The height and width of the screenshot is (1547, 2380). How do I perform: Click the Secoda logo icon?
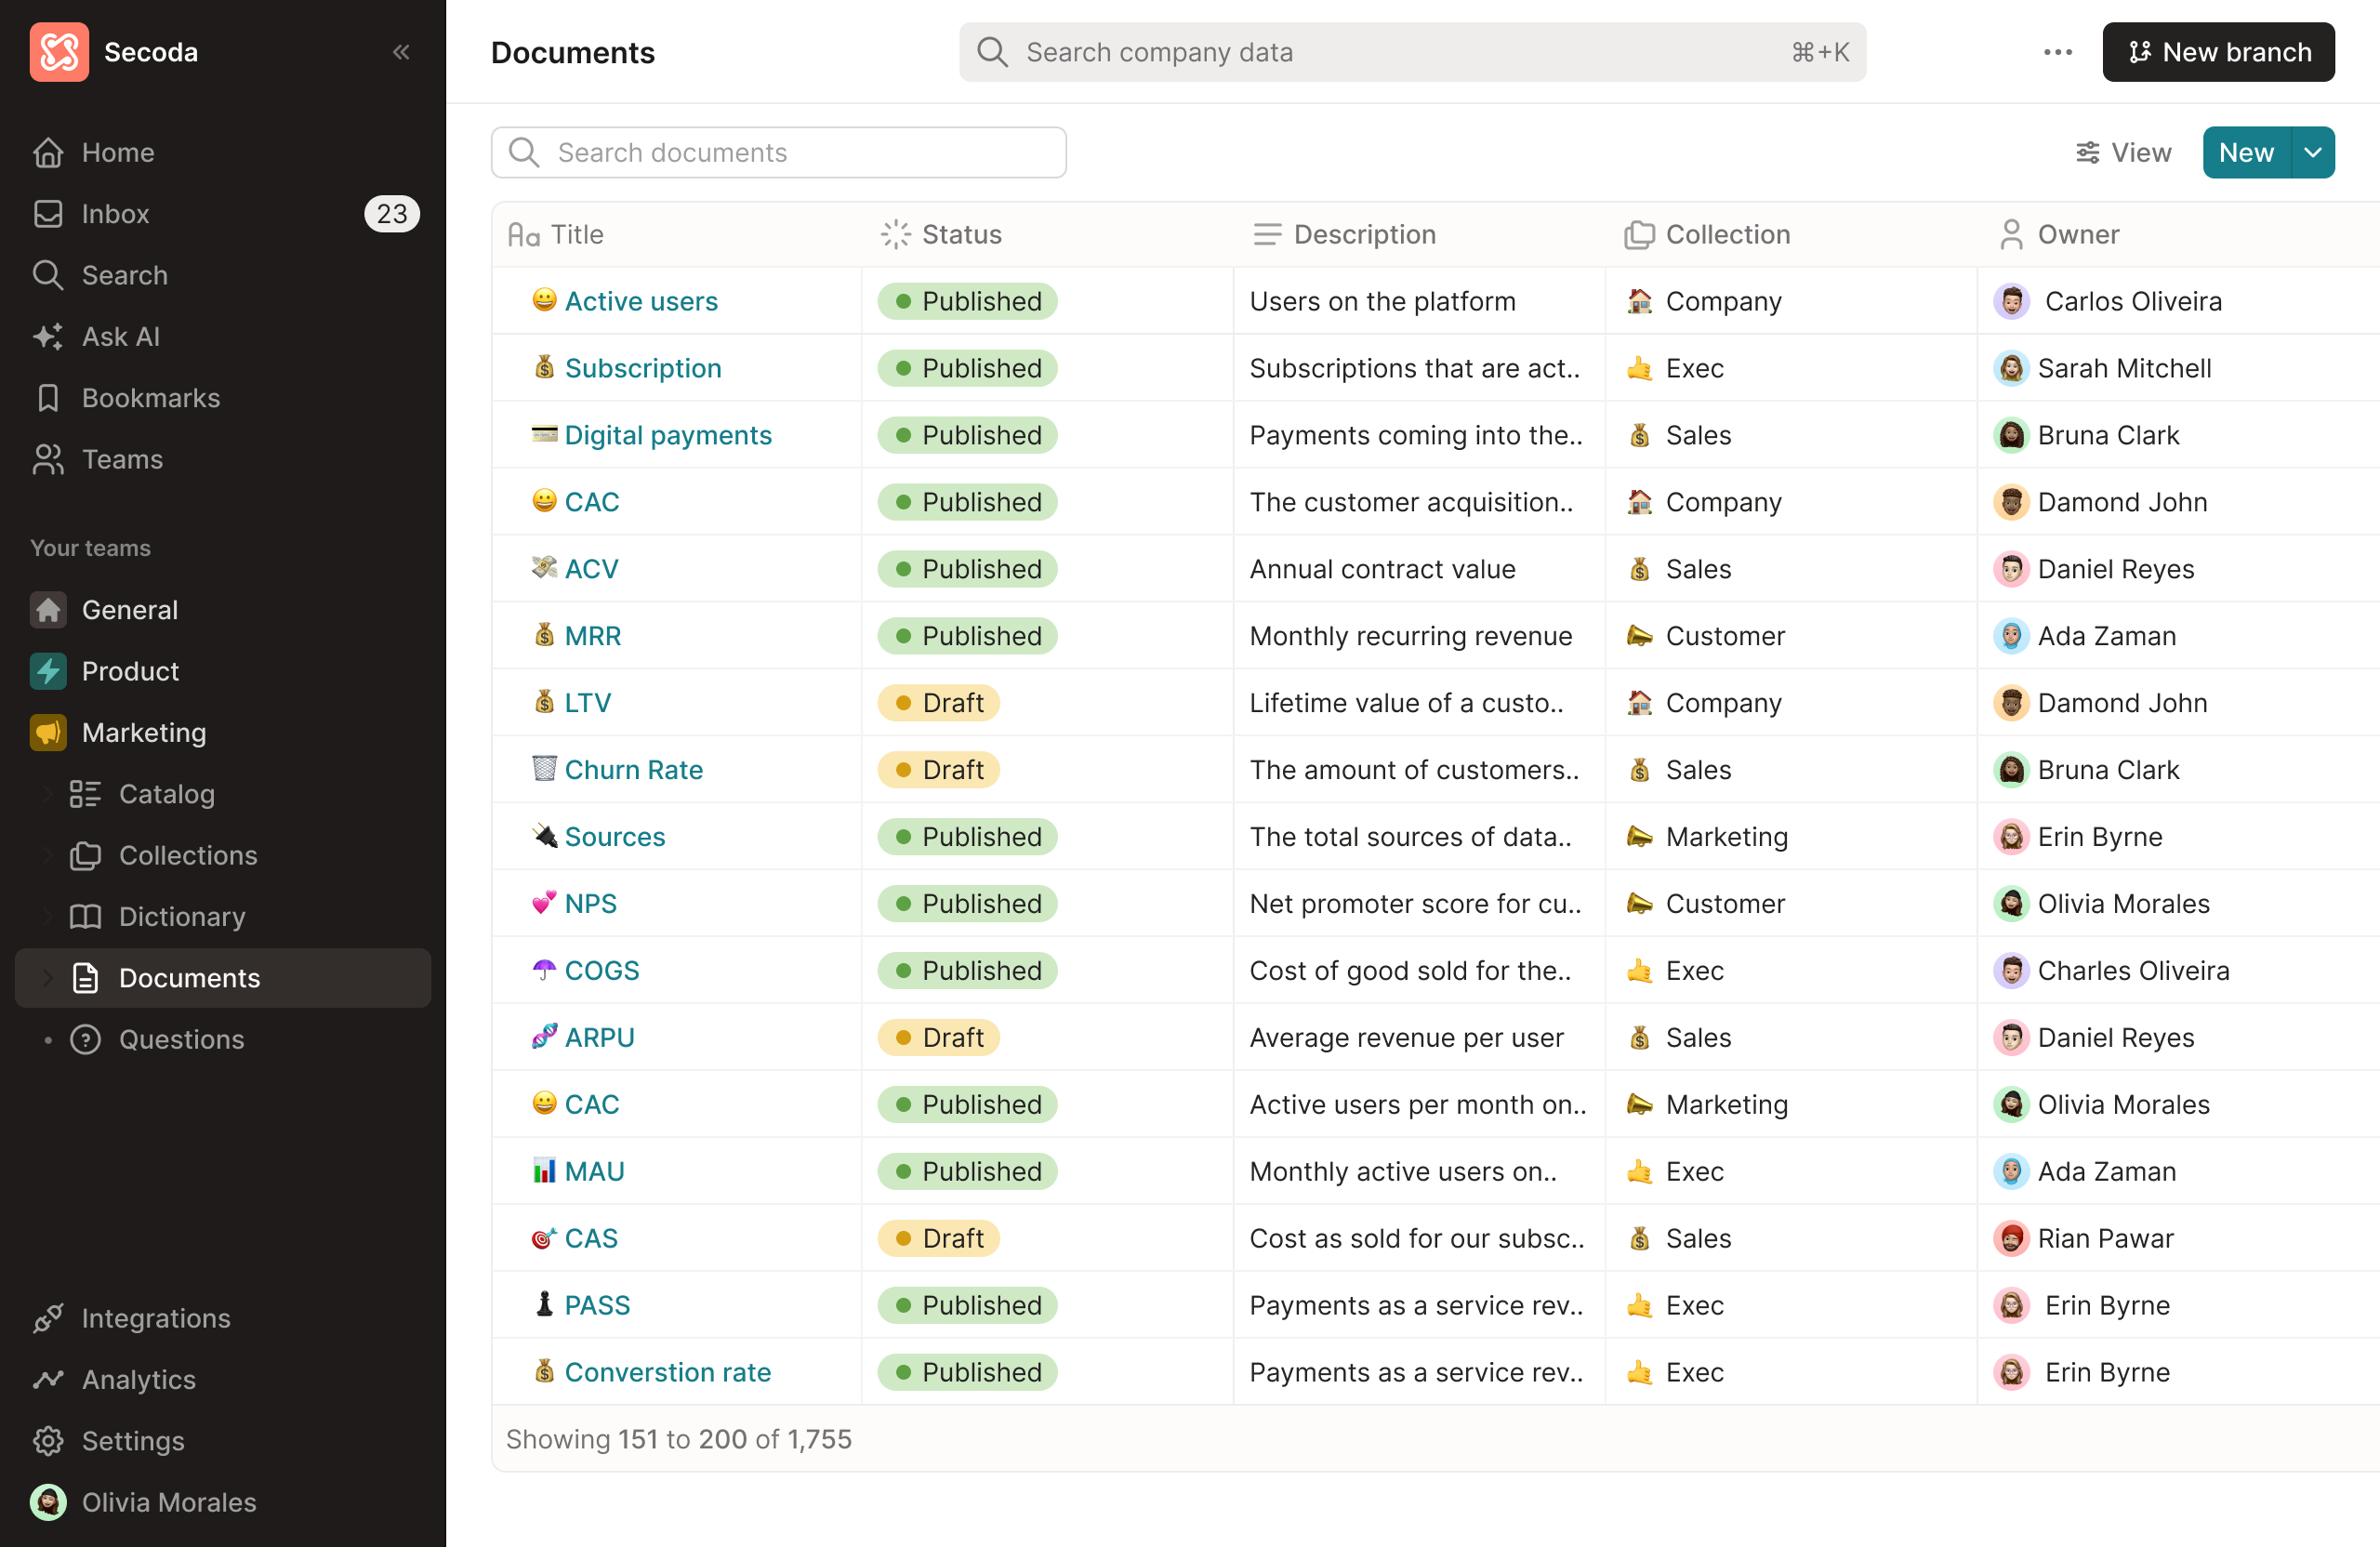(x=59, y=52)
